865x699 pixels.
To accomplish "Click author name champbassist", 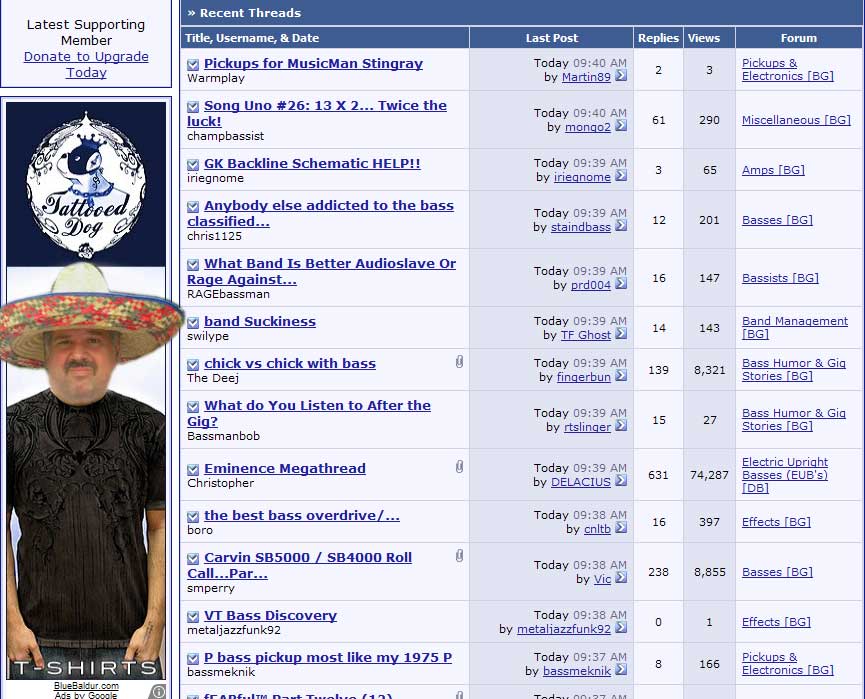I will click(x=226, y=136).
